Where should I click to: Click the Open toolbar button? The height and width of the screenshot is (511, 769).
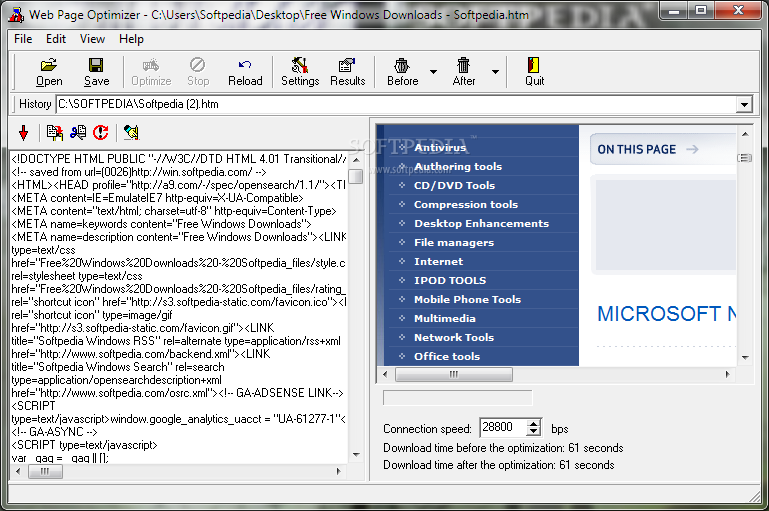click(x=49, y=72)
